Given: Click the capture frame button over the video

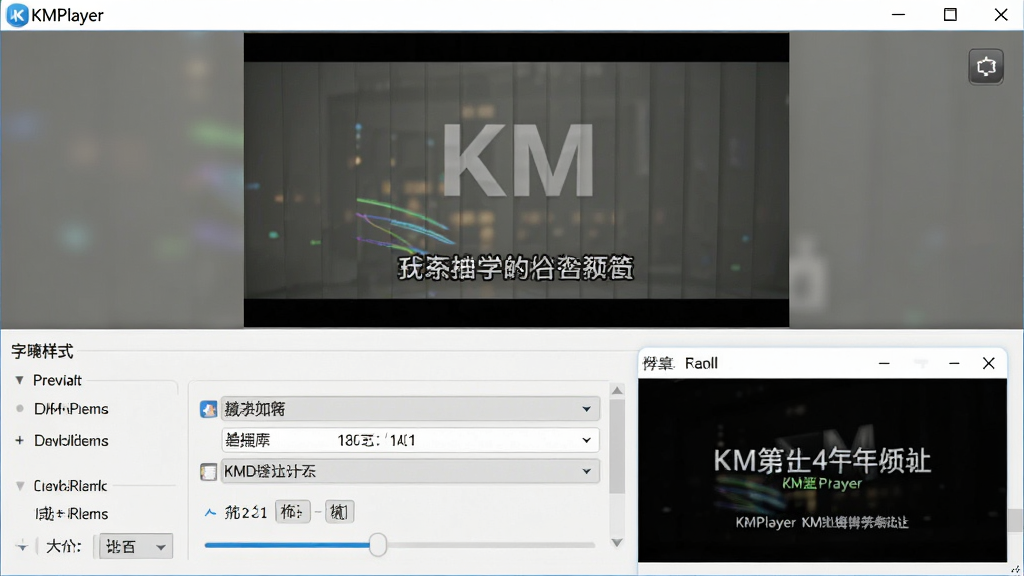Looking at the screenshot, I should 985,66.
